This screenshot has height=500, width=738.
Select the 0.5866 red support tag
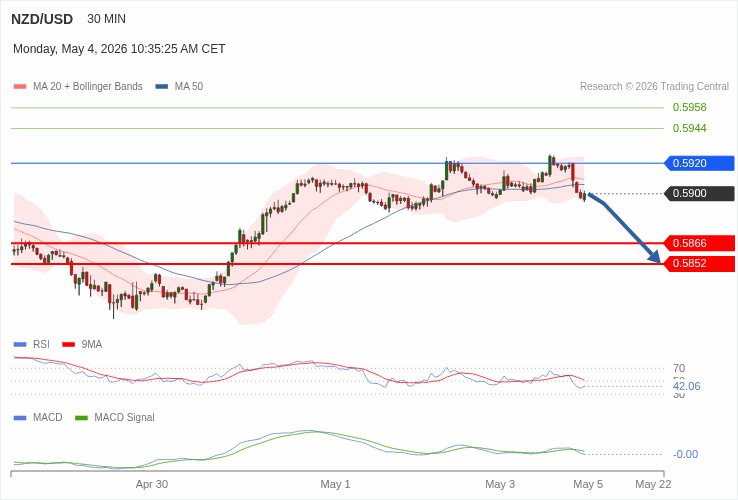pyautogui.click(x=699, y=243)
